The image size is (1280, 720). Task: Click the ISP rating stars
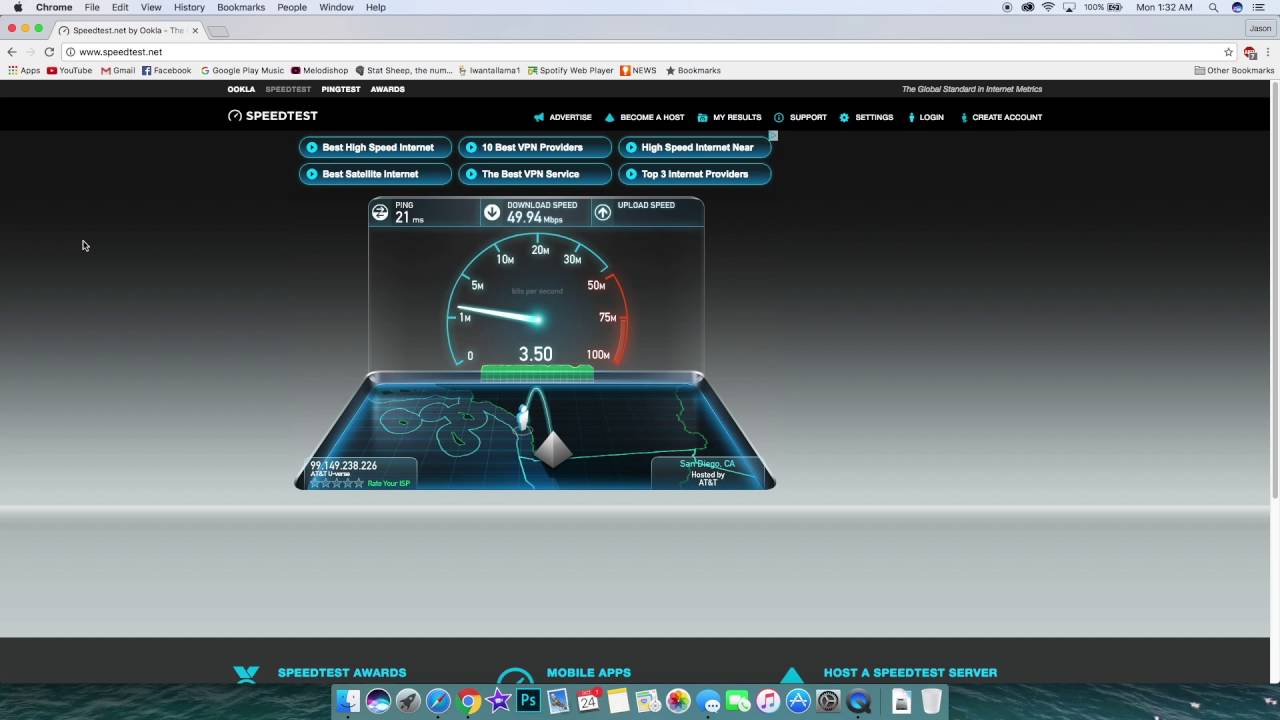(337, 484)
